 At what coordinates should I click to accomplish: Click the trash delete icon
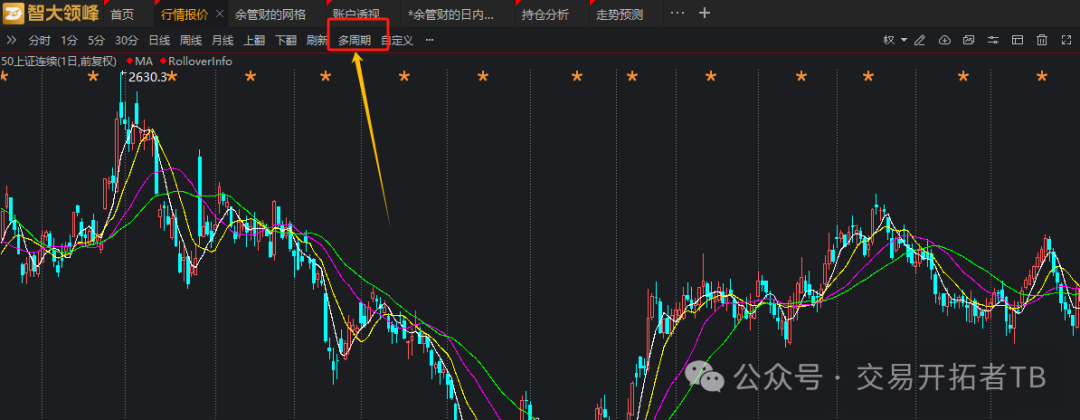[x=1042, y=41]
